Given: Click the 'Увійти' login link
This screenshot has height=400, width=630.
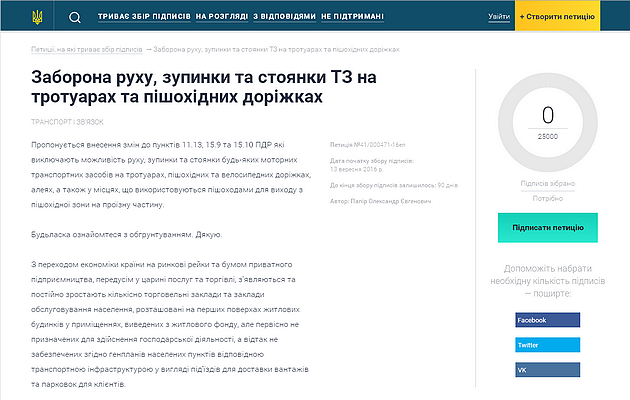Looking at the screenshot, I should tap(499, 16).
